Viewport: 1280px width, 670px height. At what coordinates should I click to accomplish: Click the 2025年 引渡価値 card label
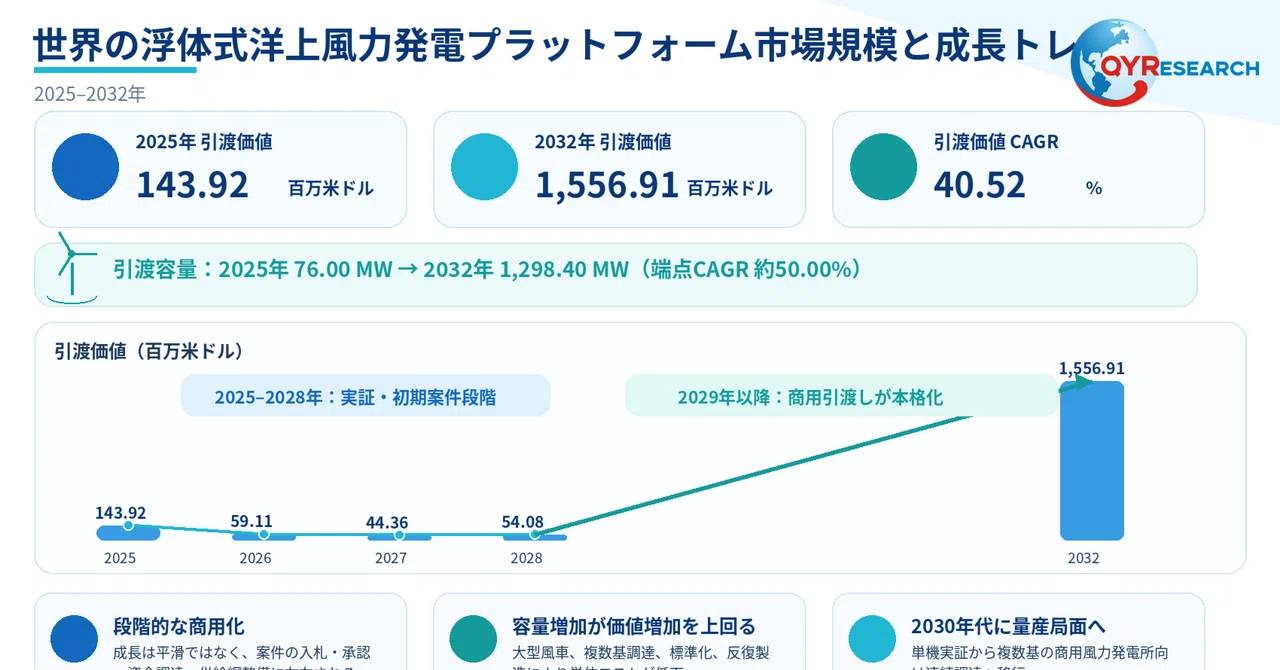tap(204, 142)
